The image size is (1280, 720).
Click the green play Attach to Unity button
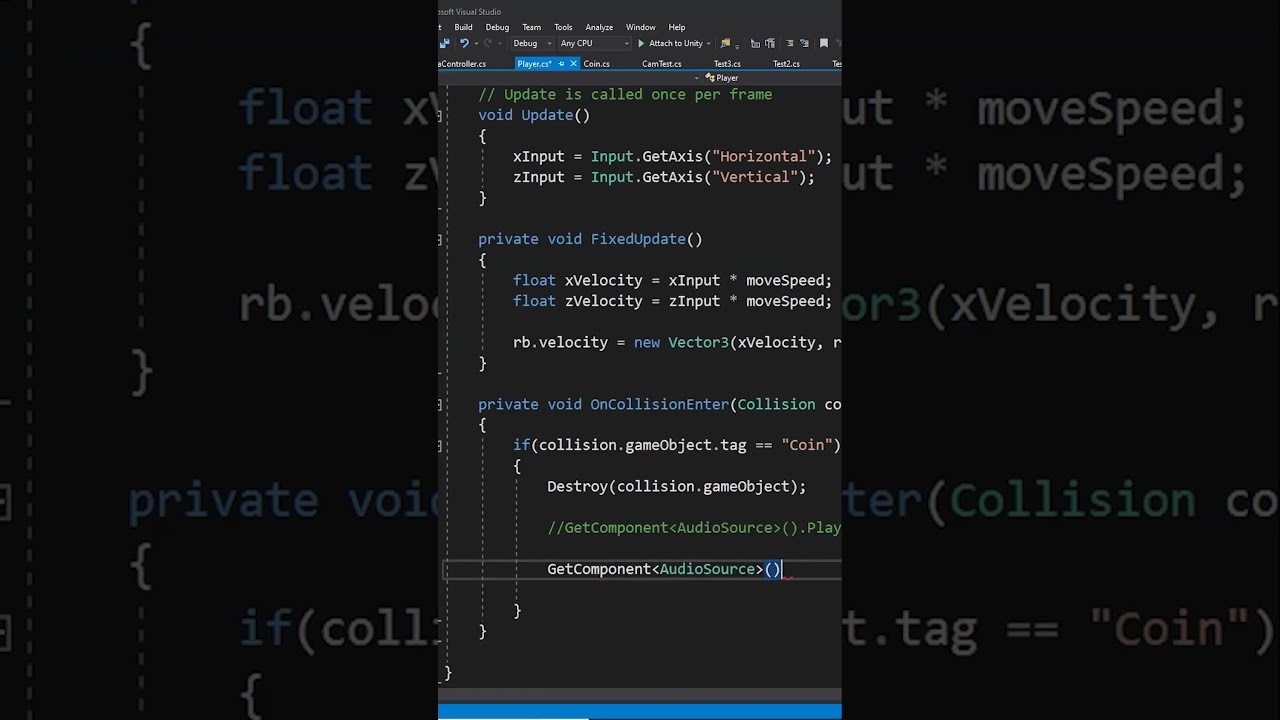671,43
